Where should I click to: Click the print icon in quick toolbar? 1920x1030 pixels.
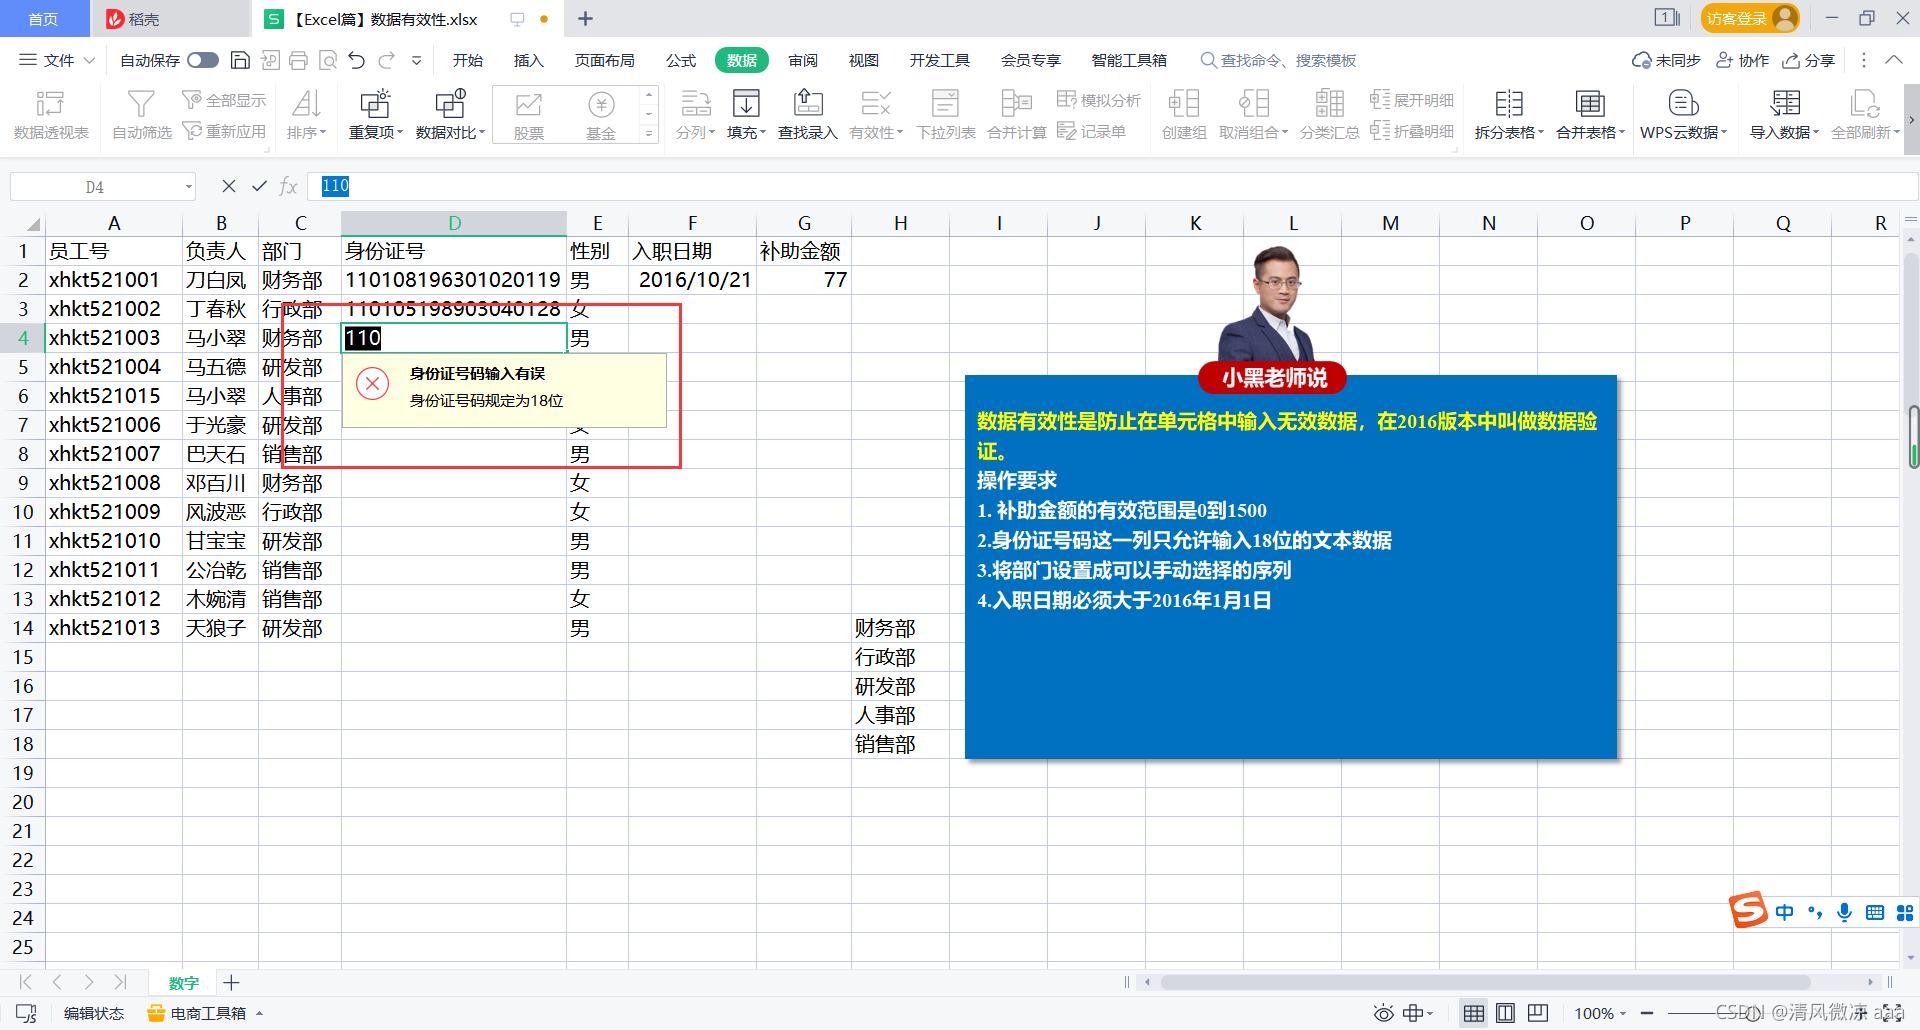(298, 60)
